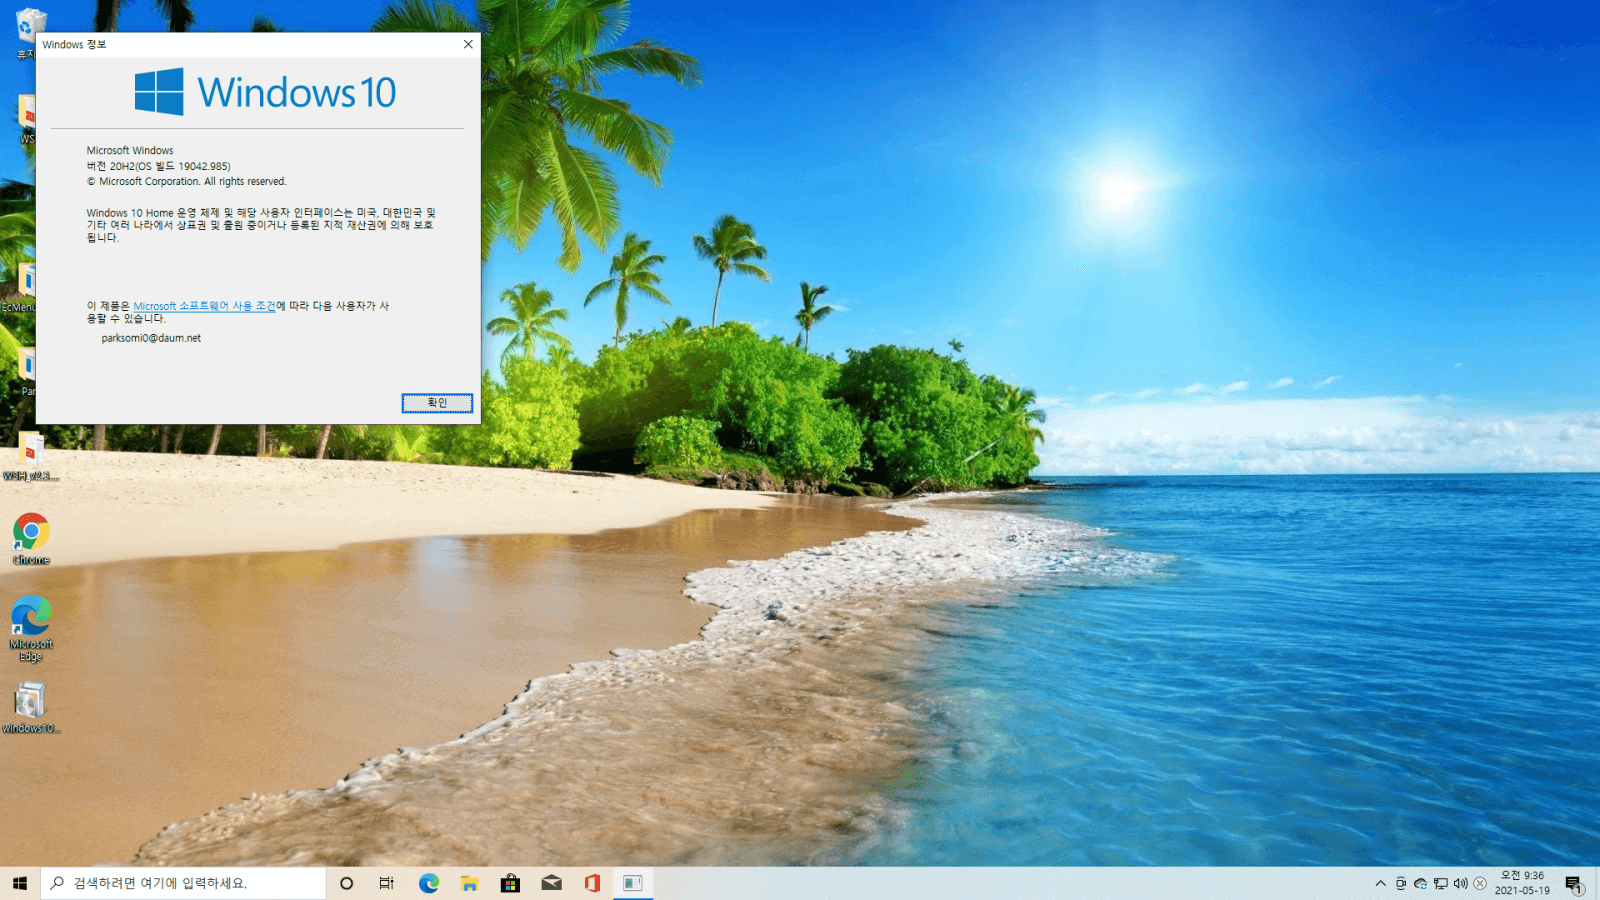Select the Chrome desktop shortcut

coord(31,539)
